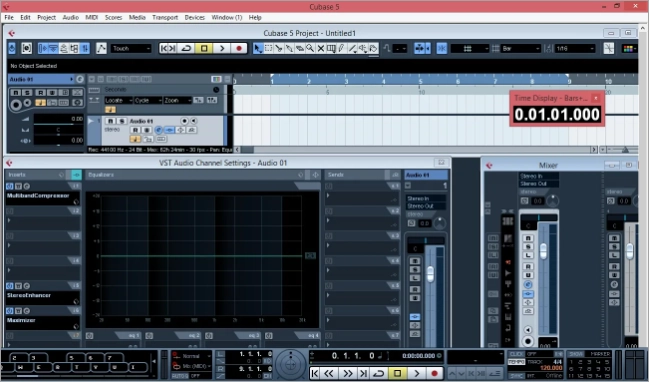Stop playback in project toolbar
This screenshot has height=382, width=649.
click(204, 48)
